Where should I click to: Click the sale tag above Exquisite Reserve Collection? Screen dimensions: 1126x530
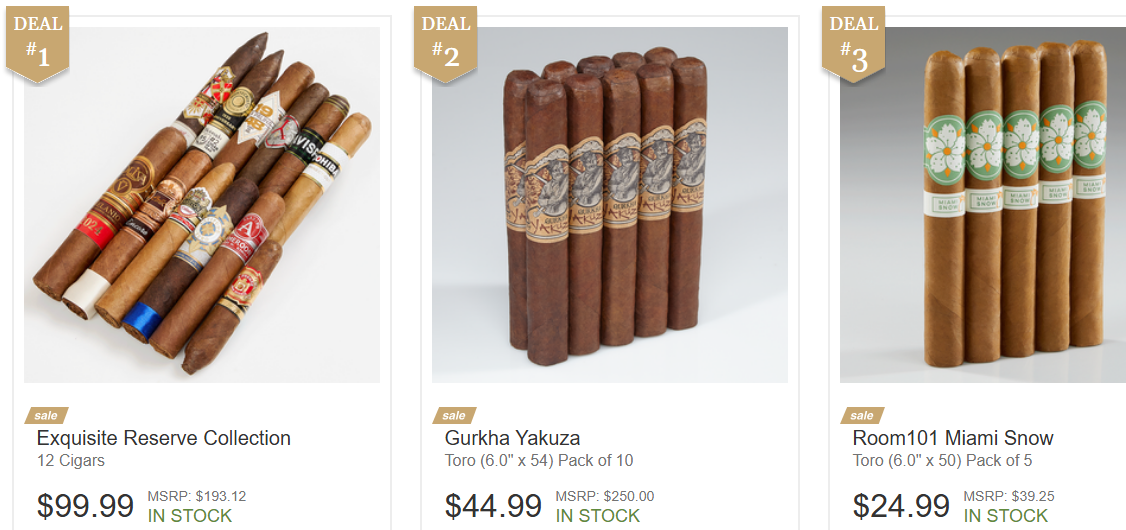point(46,415)
